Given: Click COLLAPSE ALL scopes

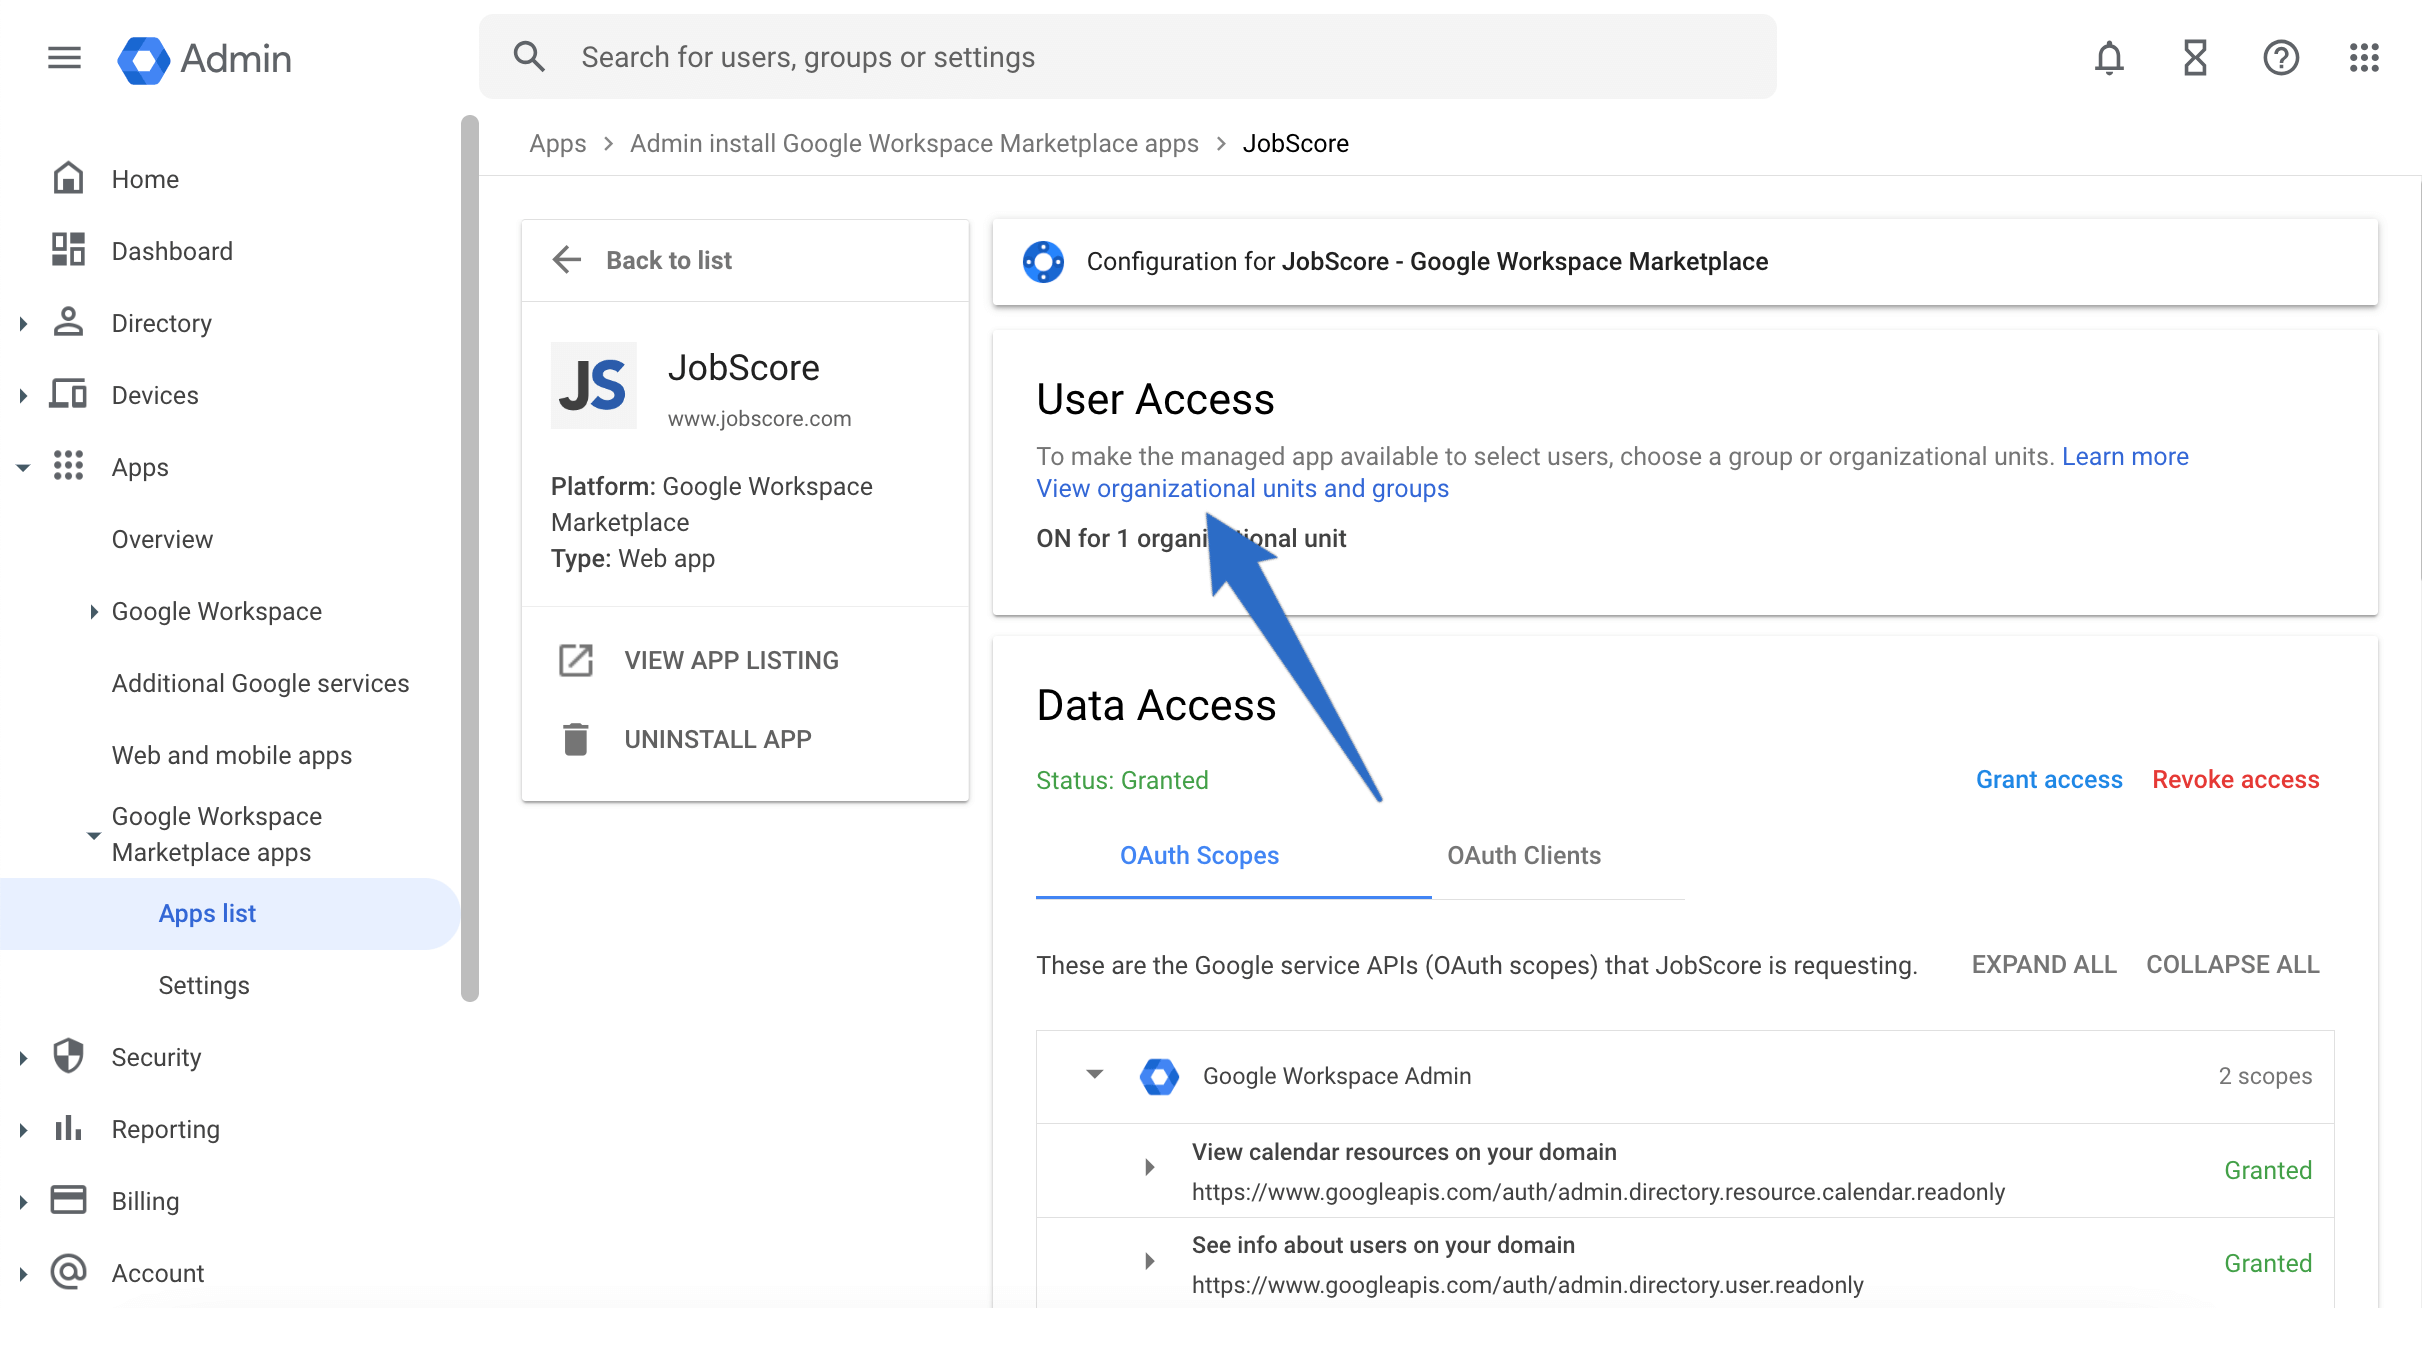Looking at the screenshot, I should (x=2232, y=964).
